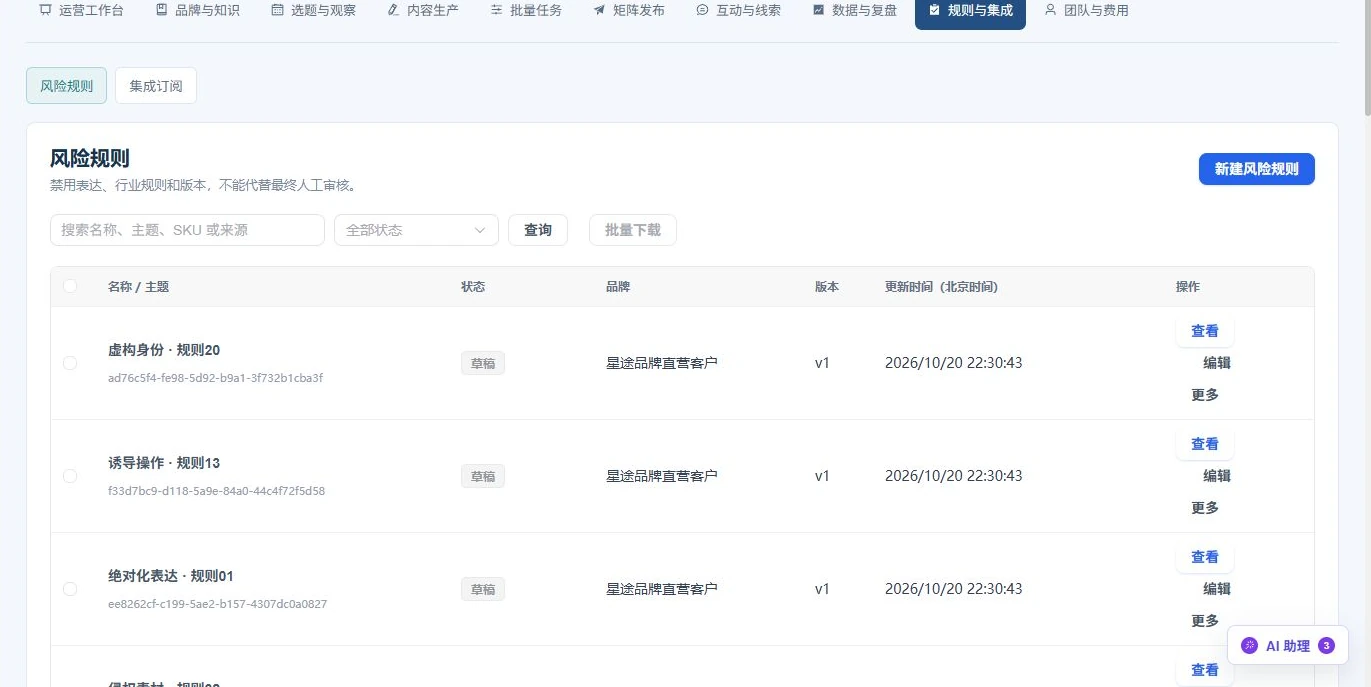This screenshot has height=687, width=1371.
Task: Click the ID ee8262cf-c199-5ae2-b157-4307dc0a0827
Action: 217,604
